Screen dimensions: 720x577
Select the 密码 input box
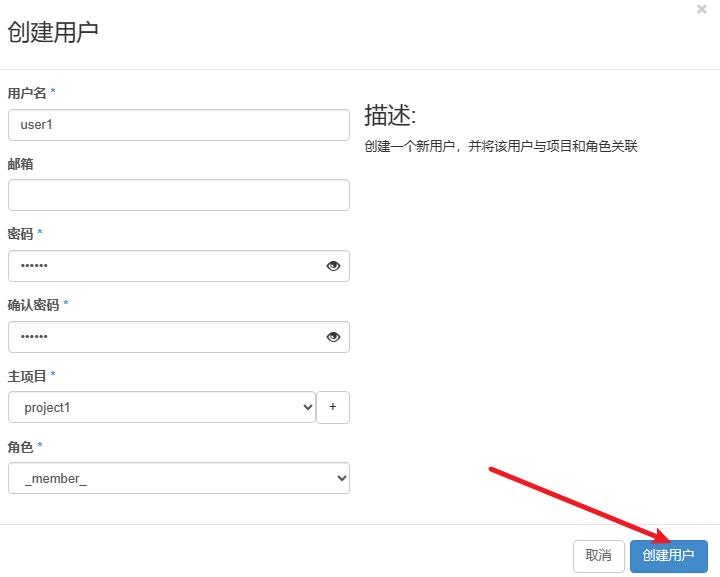165,266
